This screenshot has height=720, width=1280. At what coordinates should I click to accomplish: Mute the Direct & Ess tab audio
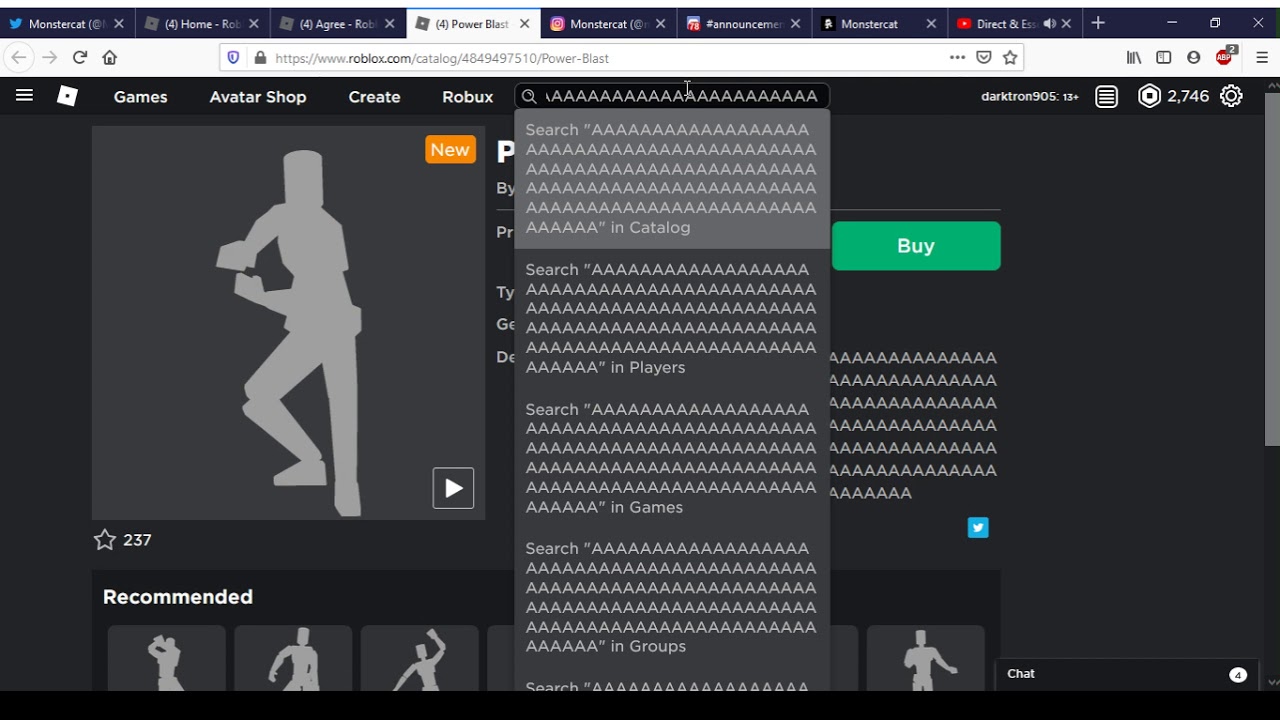1049,24
